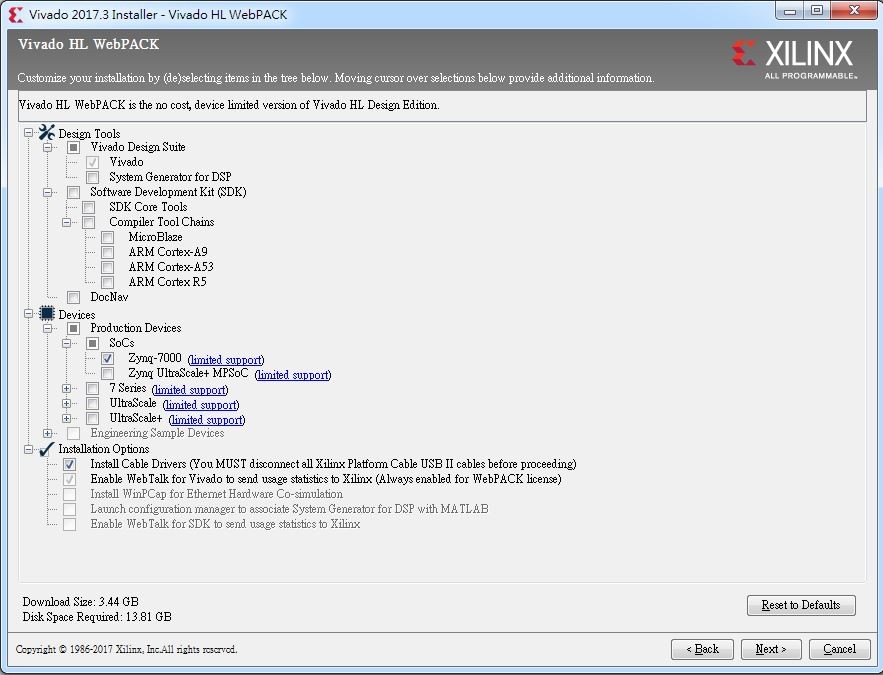
Task: Click the Xilinx logo in the header
Action: tap(794, 59)
